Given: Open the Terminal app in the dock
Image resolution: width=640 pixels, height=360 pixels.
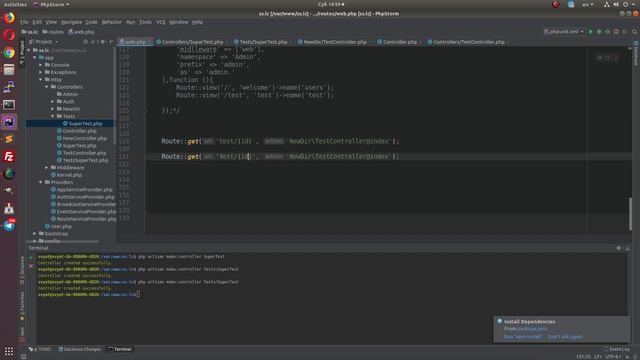Looking at the screenshot, I should point(9,105).
